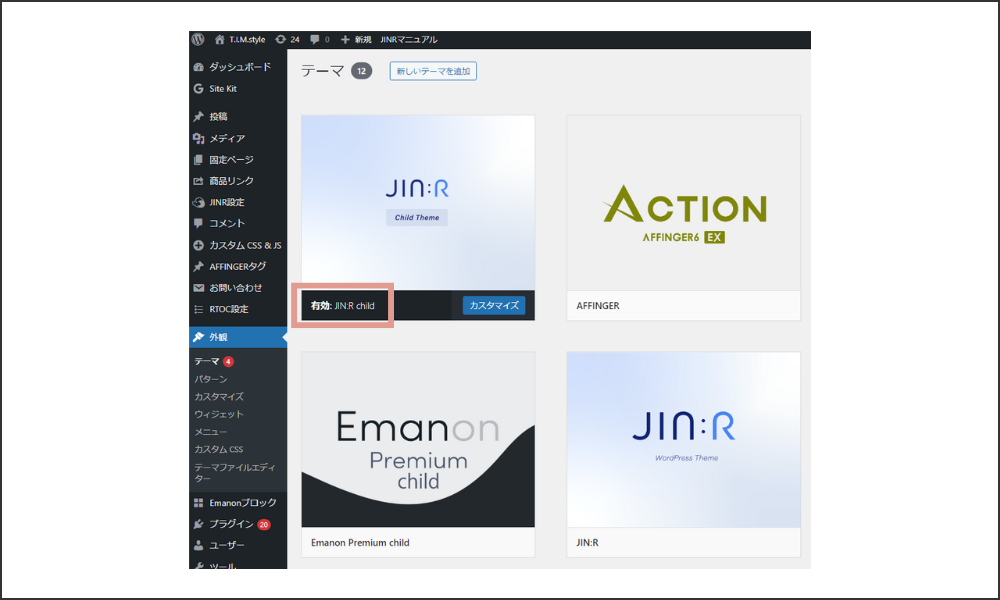
Task: Click the T.I.M.style site name
Action: click(247, 40)
